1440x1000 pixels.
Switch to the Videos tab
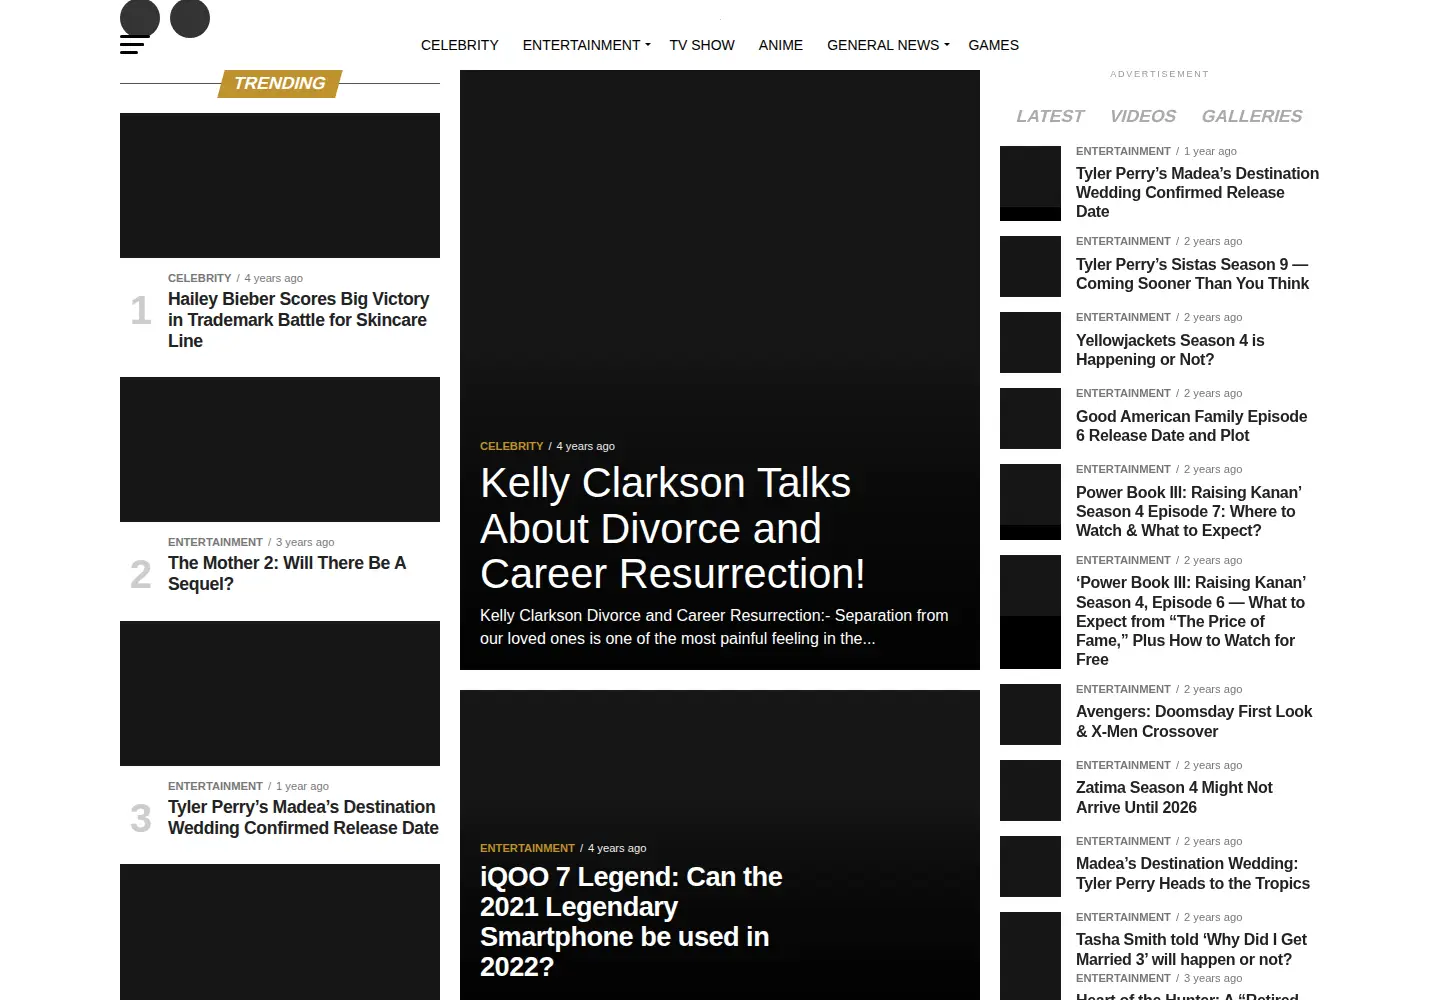(1143, 116)
